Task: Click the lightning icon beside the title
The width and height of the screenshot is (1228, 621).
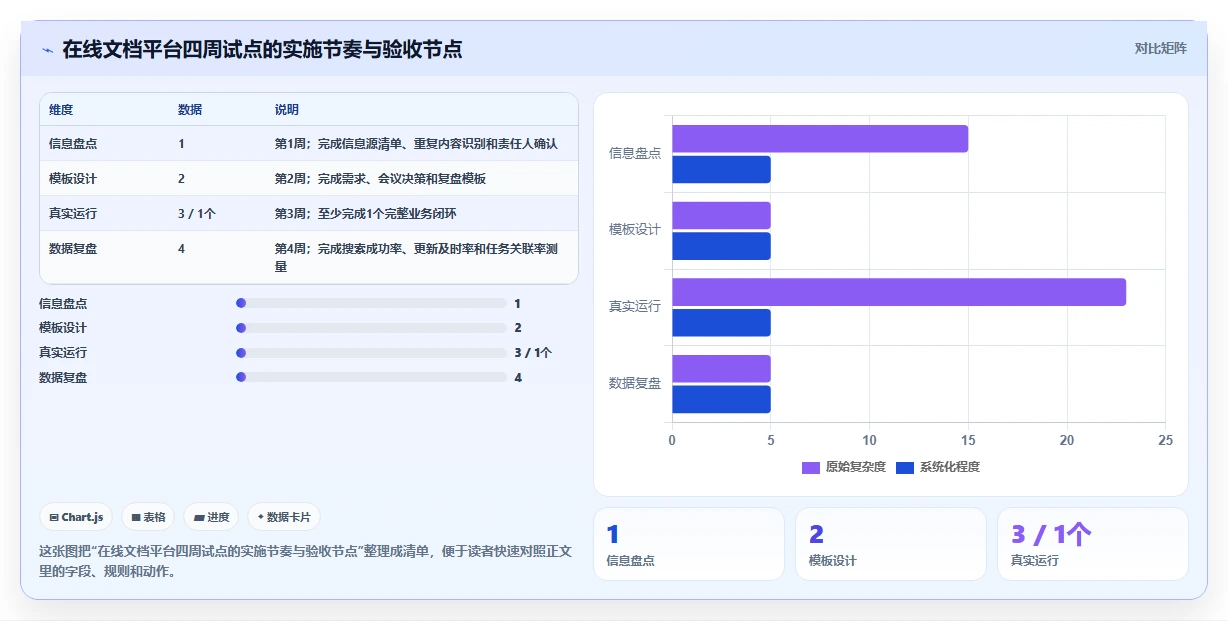Action: tap(48, 50)
